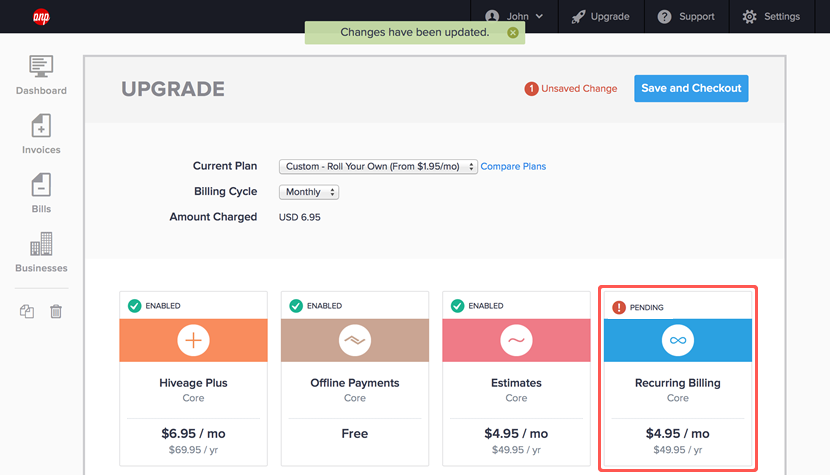Image resolution: width=830 pixels, height=475 pixels.
Task: Select the Hiveage Plus card title
Action: (x=193, y=383)
